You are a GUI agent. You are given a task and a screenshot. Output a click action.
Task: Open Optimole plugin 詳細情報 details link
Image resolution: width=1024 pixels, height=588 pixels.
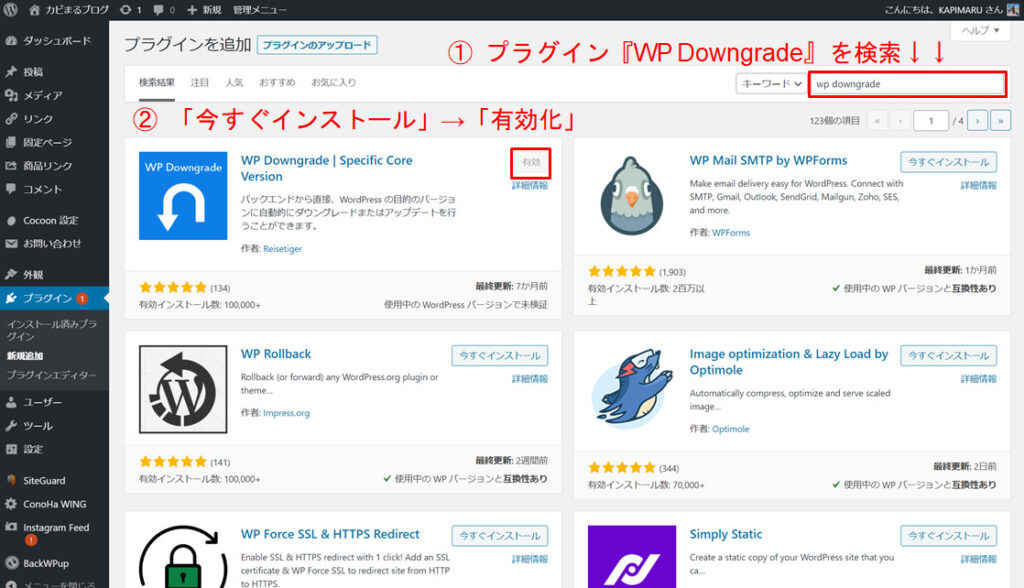[x=978, y=379]
